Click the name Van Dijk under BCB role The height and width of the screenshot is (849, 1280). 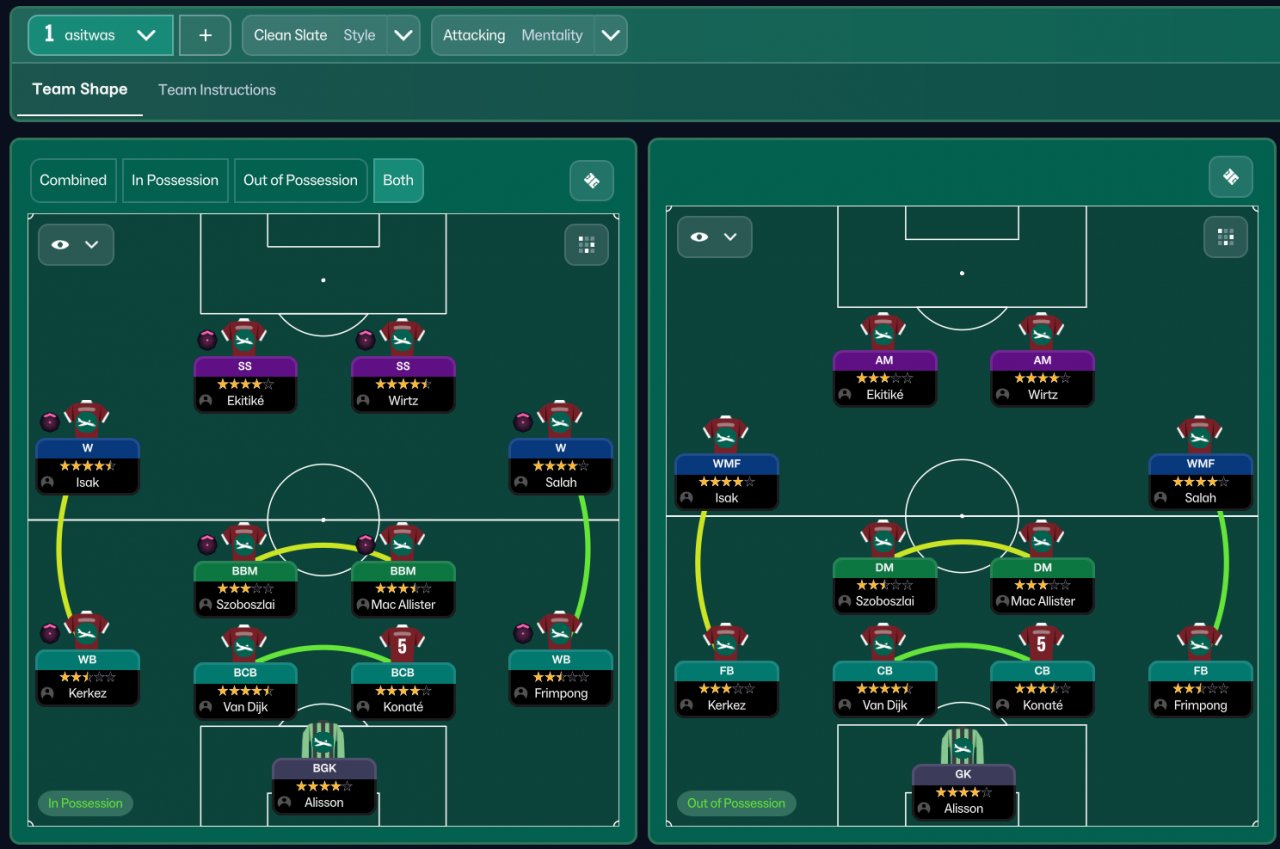click(245, 707)
